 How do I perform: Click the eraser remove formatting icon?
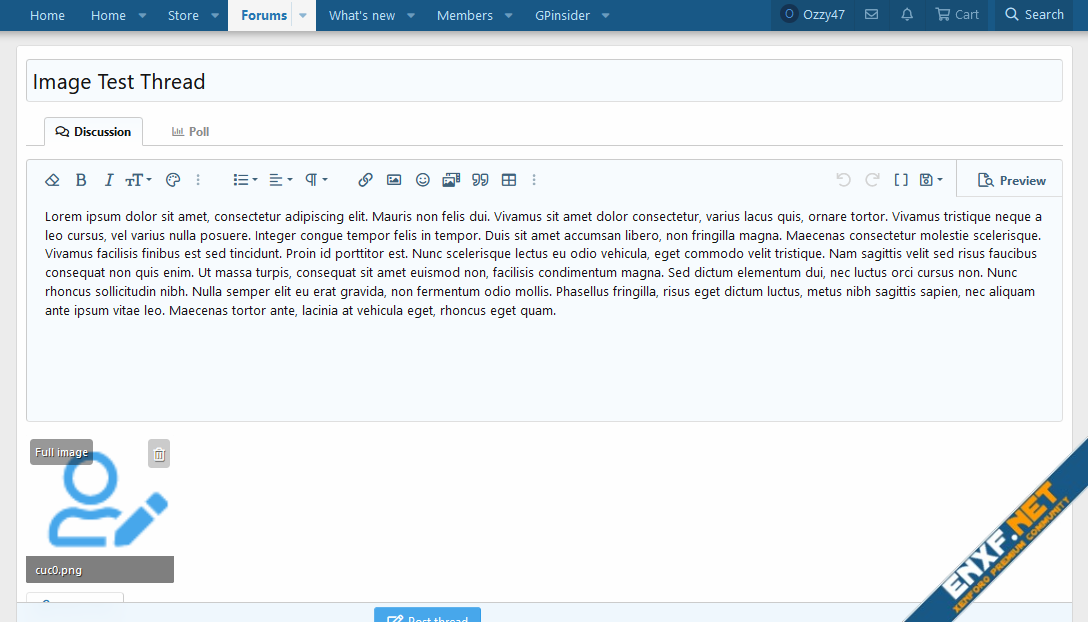pos(53,180)
